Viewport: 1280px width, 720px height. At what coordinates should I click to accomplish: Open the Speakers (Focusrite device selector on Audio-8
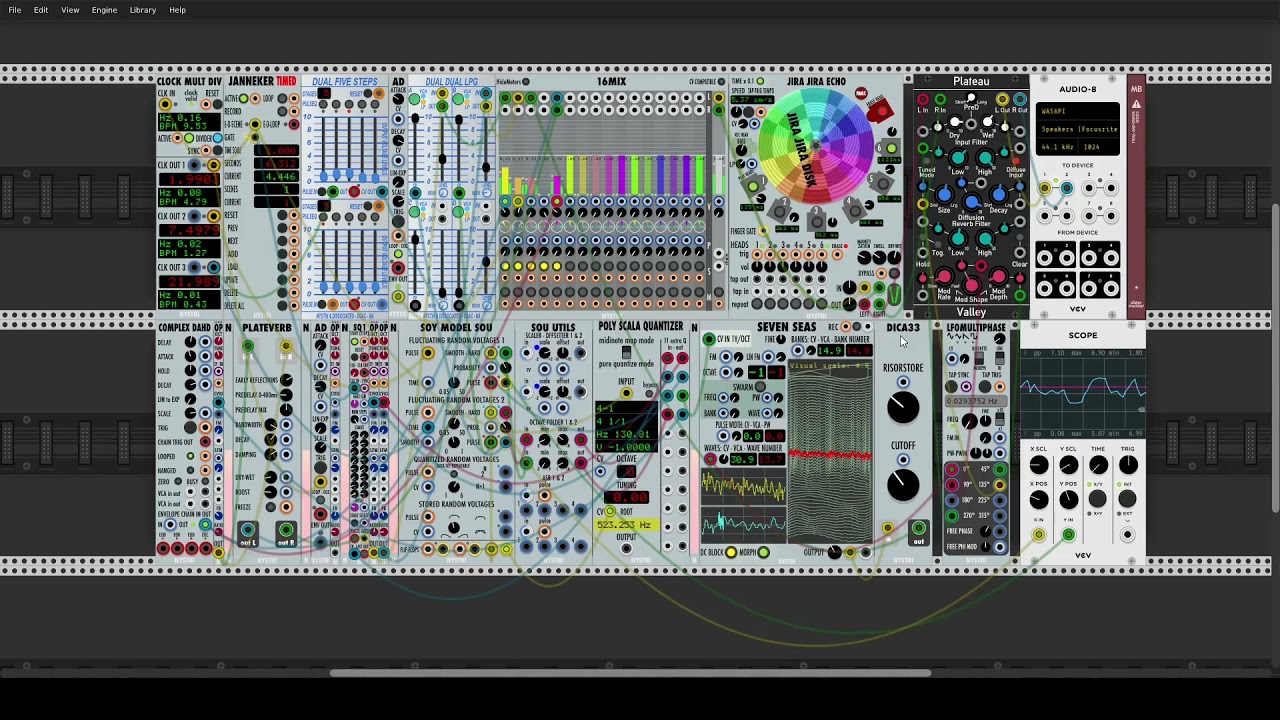click(1078, 129)
